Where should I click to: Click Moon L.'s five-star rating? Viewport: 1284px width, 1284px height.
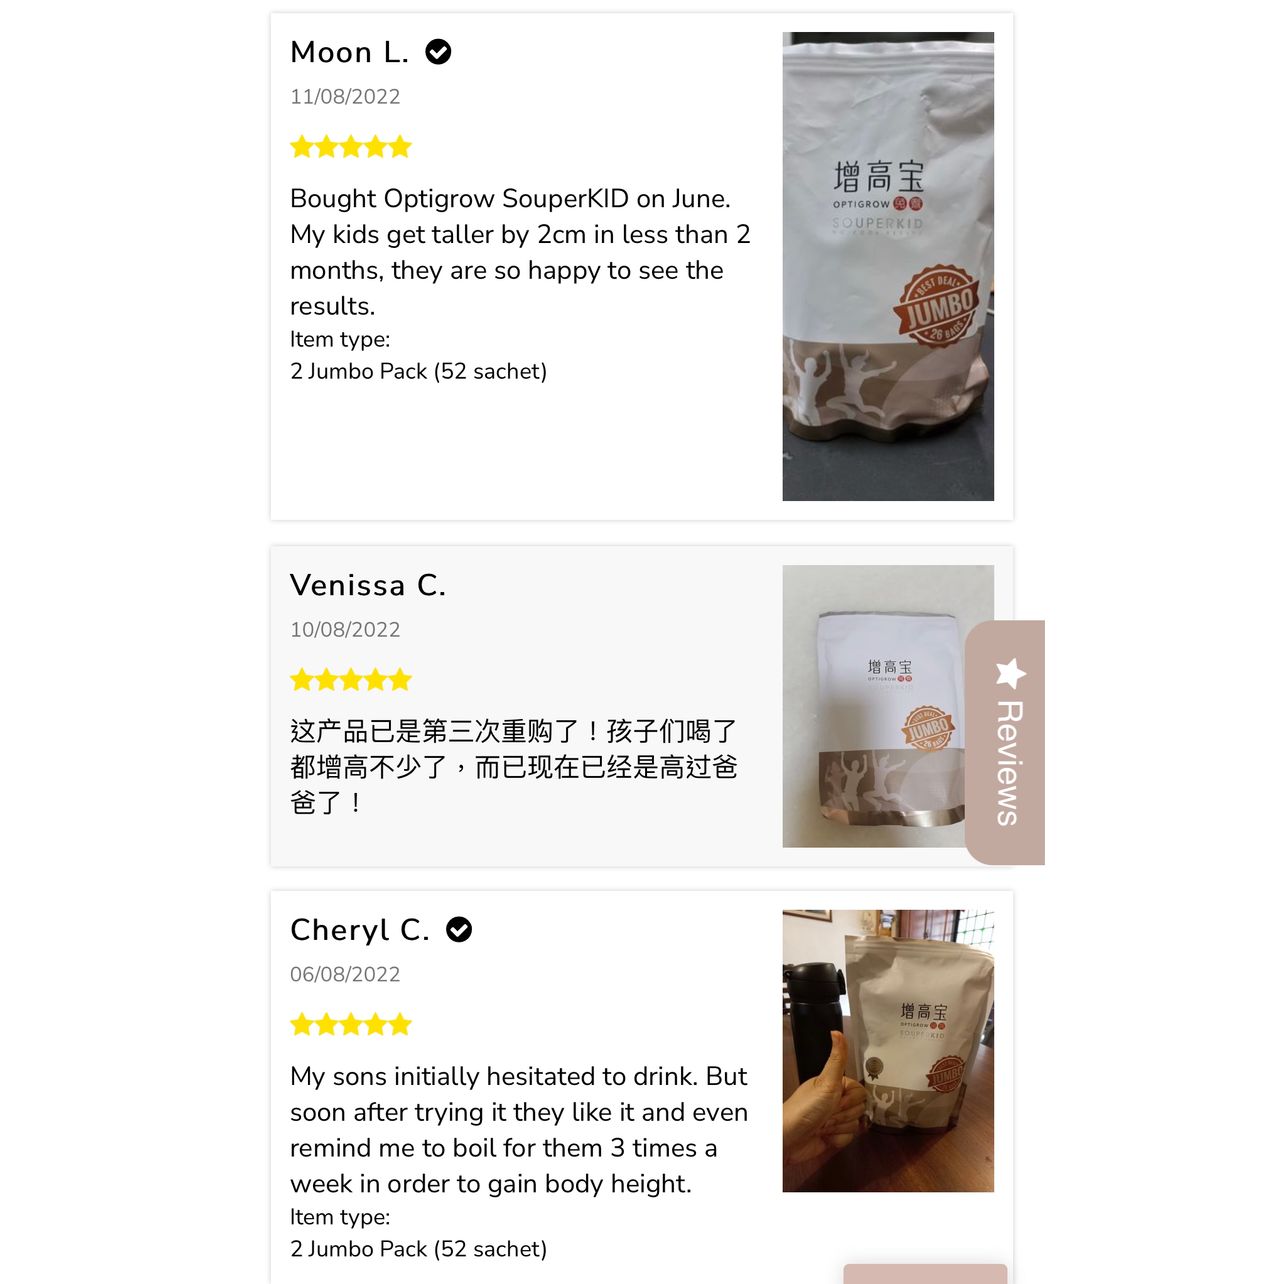click(351, 147)
